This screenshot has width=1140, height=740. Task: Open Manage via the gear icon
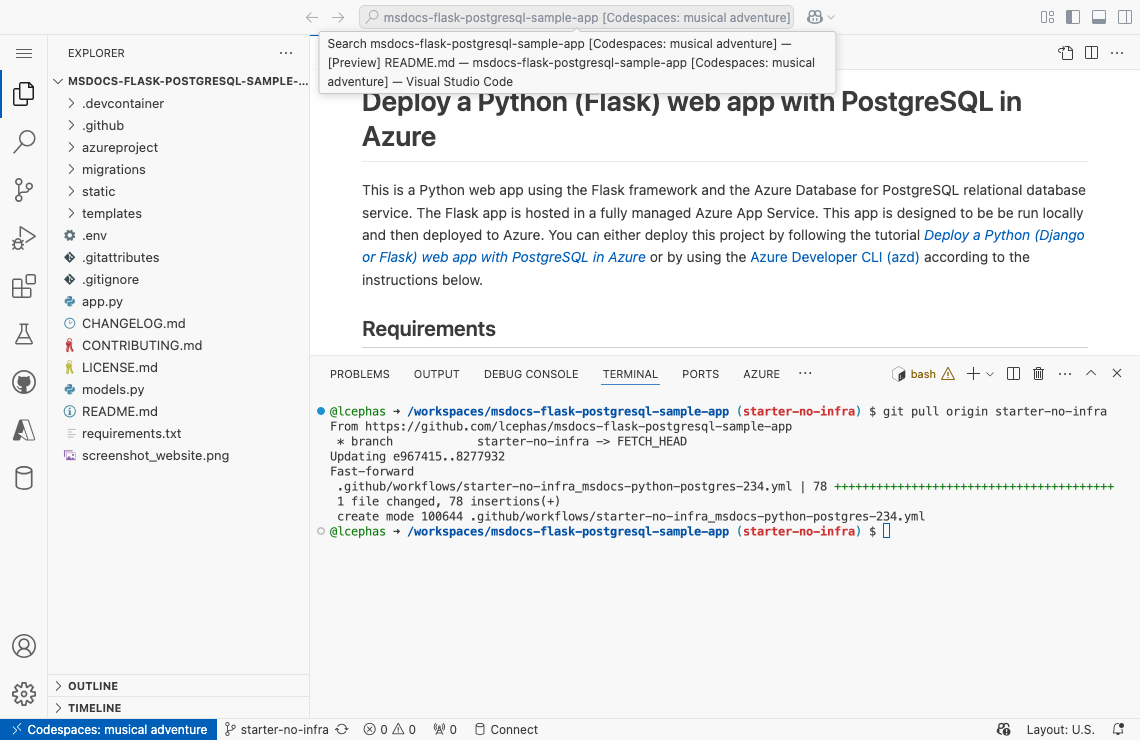tap(24, 693)
